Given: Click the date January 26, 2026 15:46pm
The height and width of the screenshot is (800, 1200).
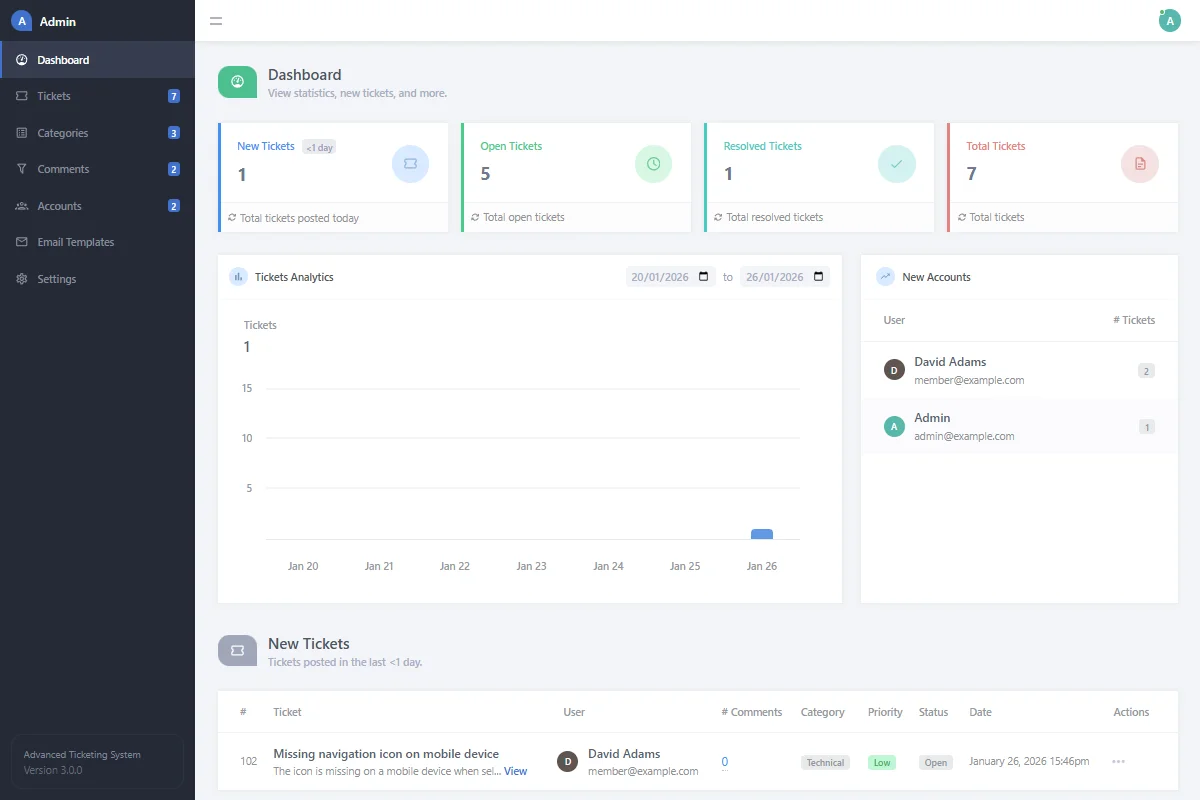Looking at the screenshot, I should point(1029,762).
